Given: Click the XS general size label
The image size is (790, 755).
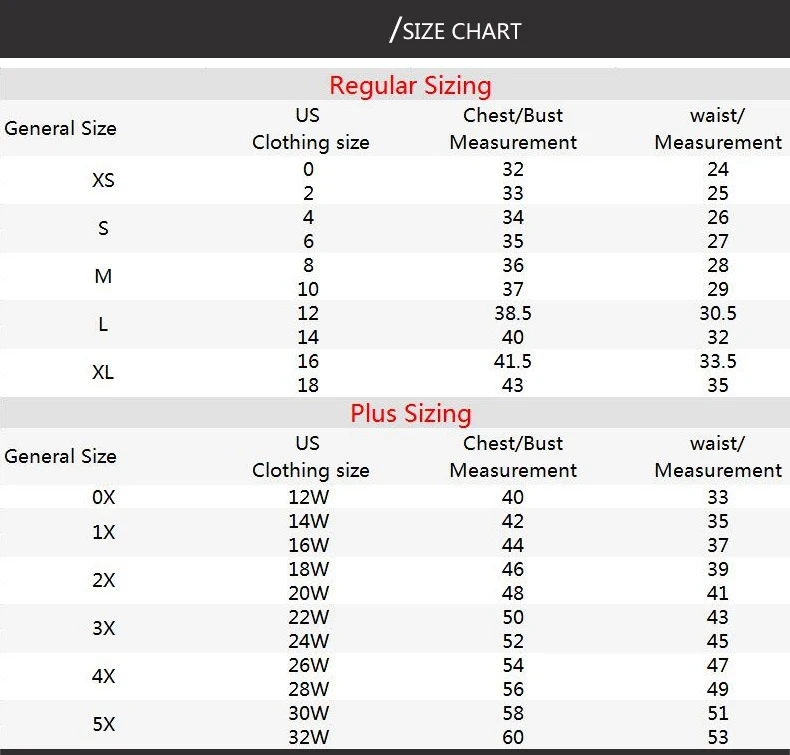Looking at the screenshot, I should (x=103, y=180).
